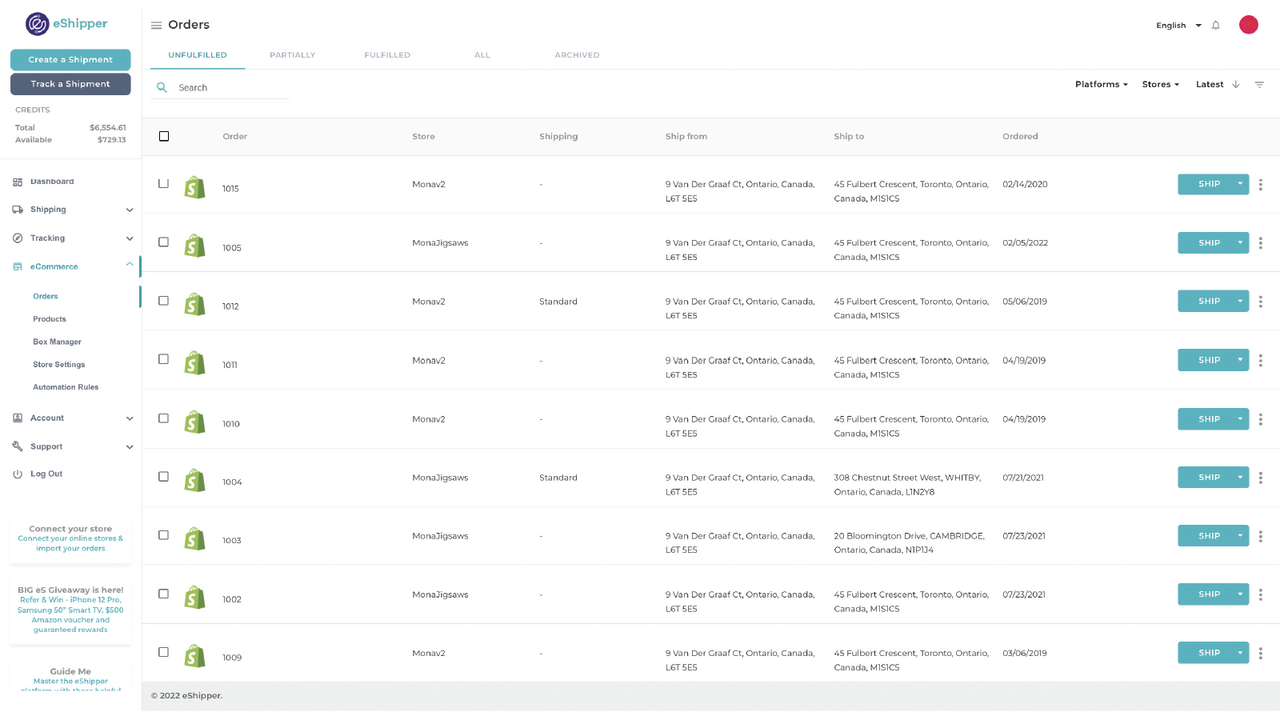Click the Shopify icon for order 1012

[x=195, y=304]
